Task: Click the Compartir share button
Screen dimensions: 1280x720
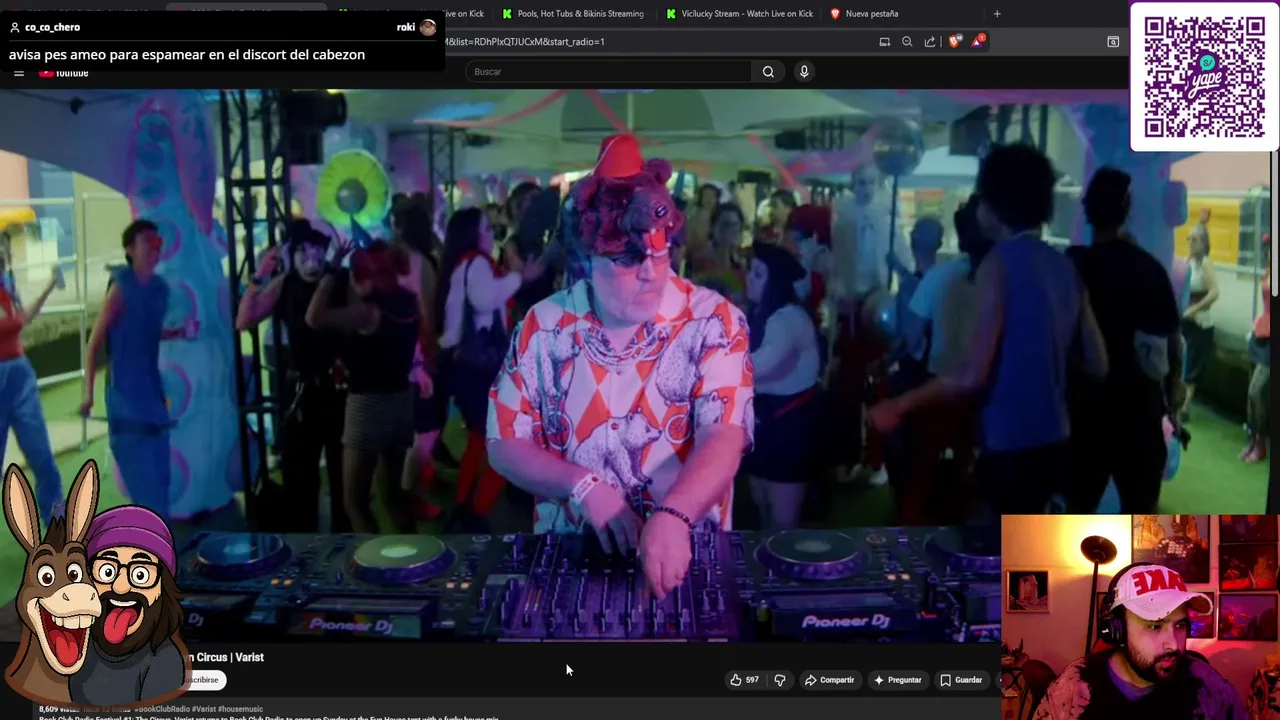Action: (x=829, y=680)
